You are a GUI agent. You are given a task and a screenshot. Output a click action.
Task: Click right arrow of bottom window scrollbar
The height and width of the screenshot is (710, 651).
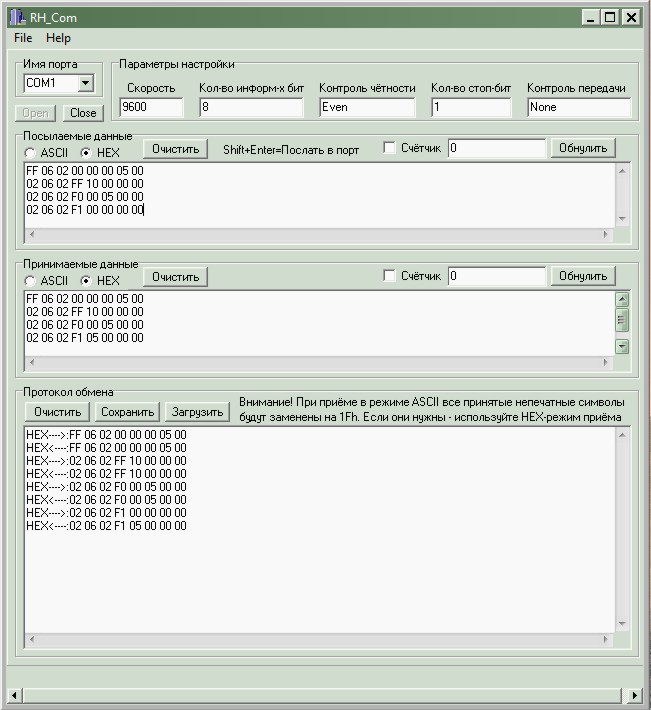click(635, 695)
